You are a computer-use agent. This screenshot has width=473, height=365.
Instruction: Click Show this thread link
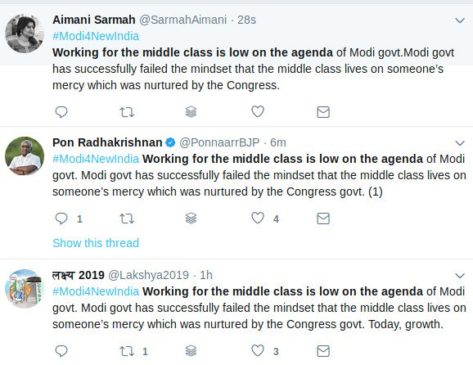[96, 243]
